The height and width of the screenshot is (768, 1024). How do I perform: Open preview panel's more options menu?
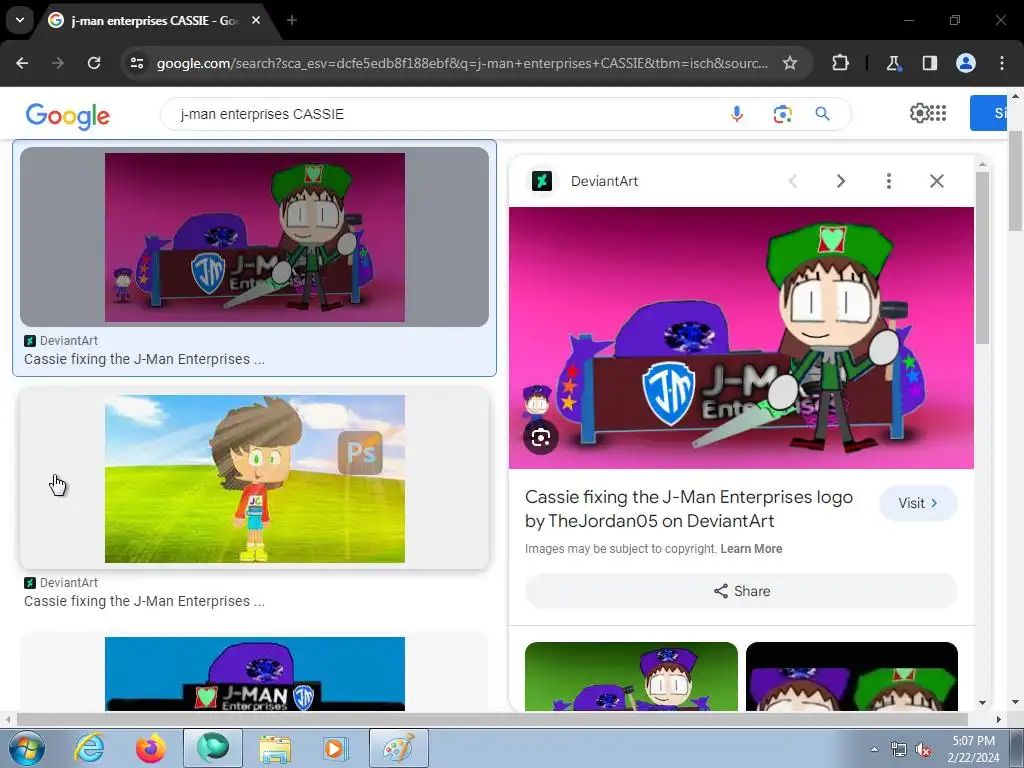[889, 181]
